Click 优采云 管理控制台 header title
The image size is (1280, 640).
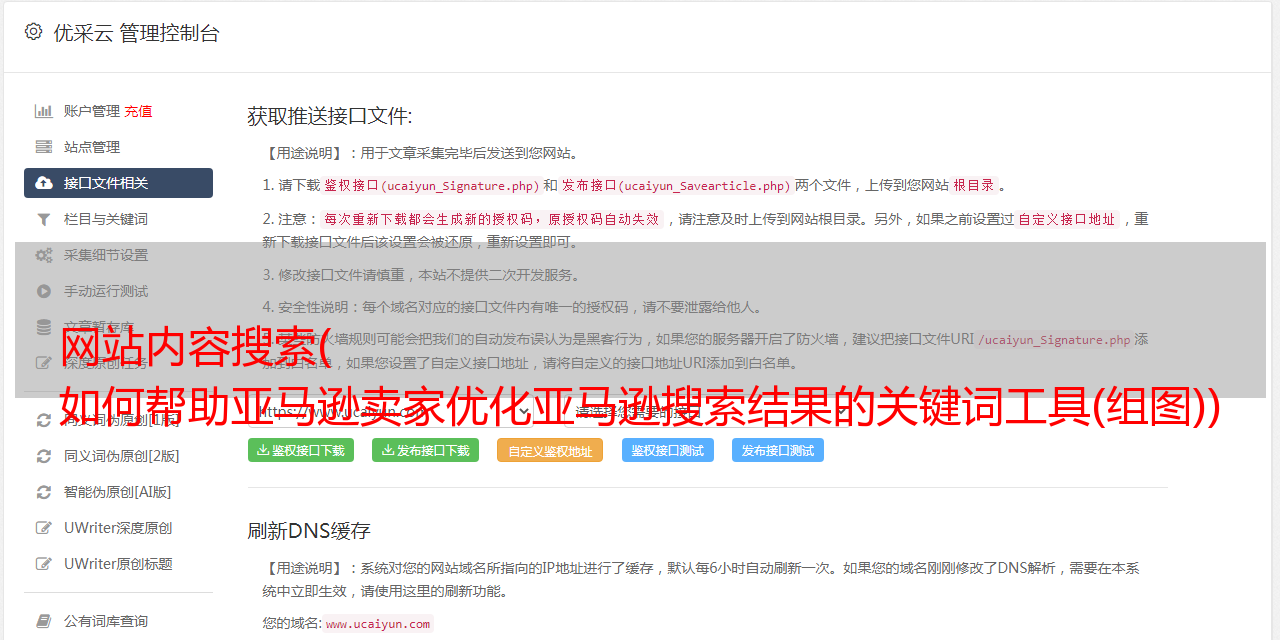pos(136,33)
